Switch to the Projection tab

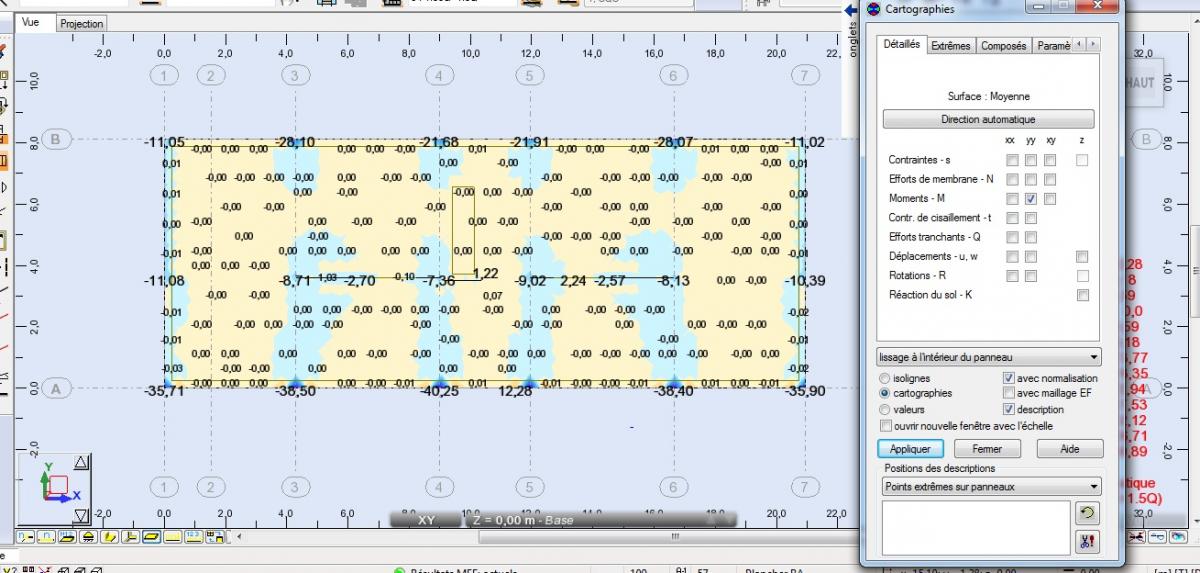81,23
